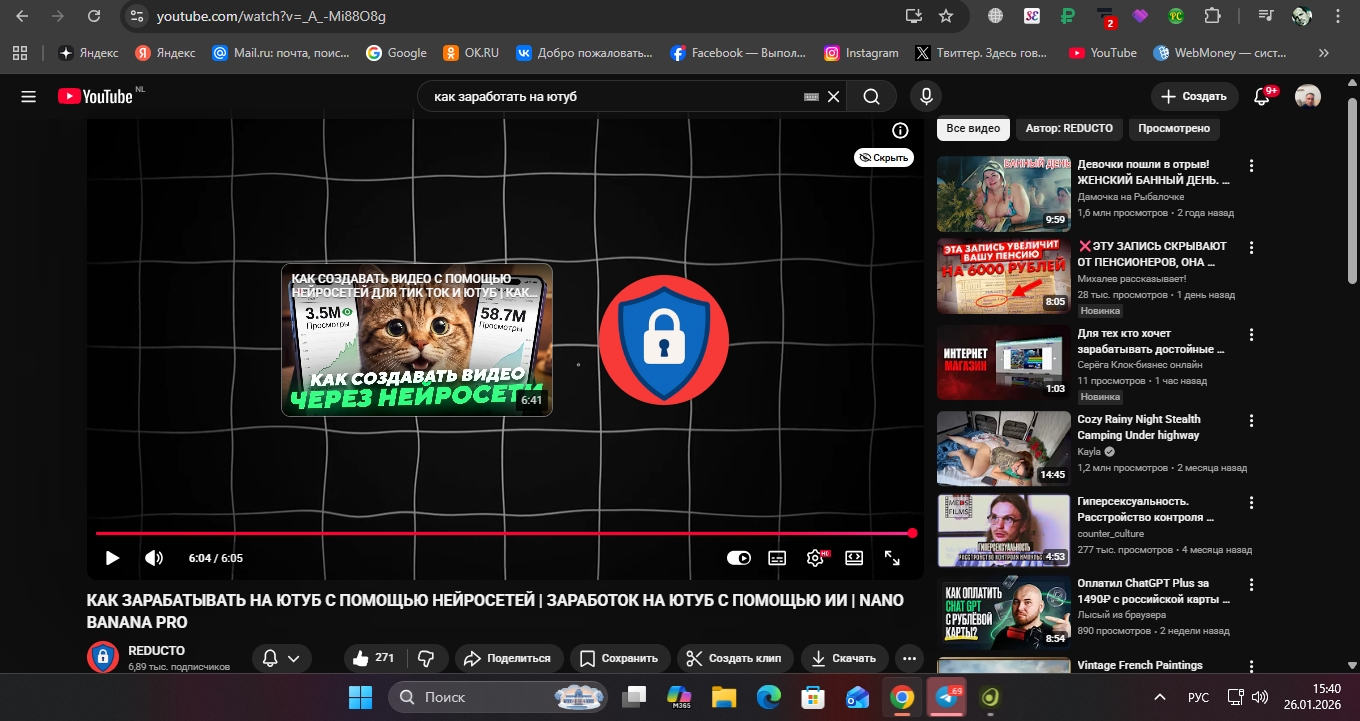Open more actions menu under video

[x=908, y=658]
